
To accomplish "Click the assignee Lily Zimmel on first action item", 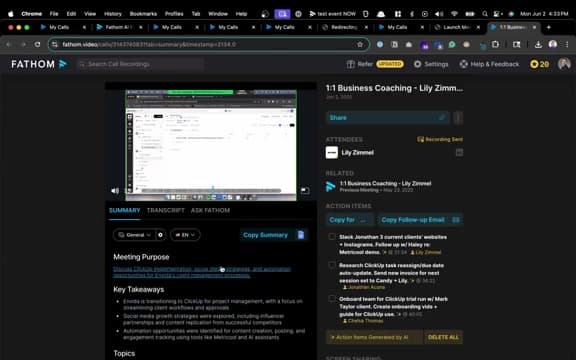I will click(426, 252).
